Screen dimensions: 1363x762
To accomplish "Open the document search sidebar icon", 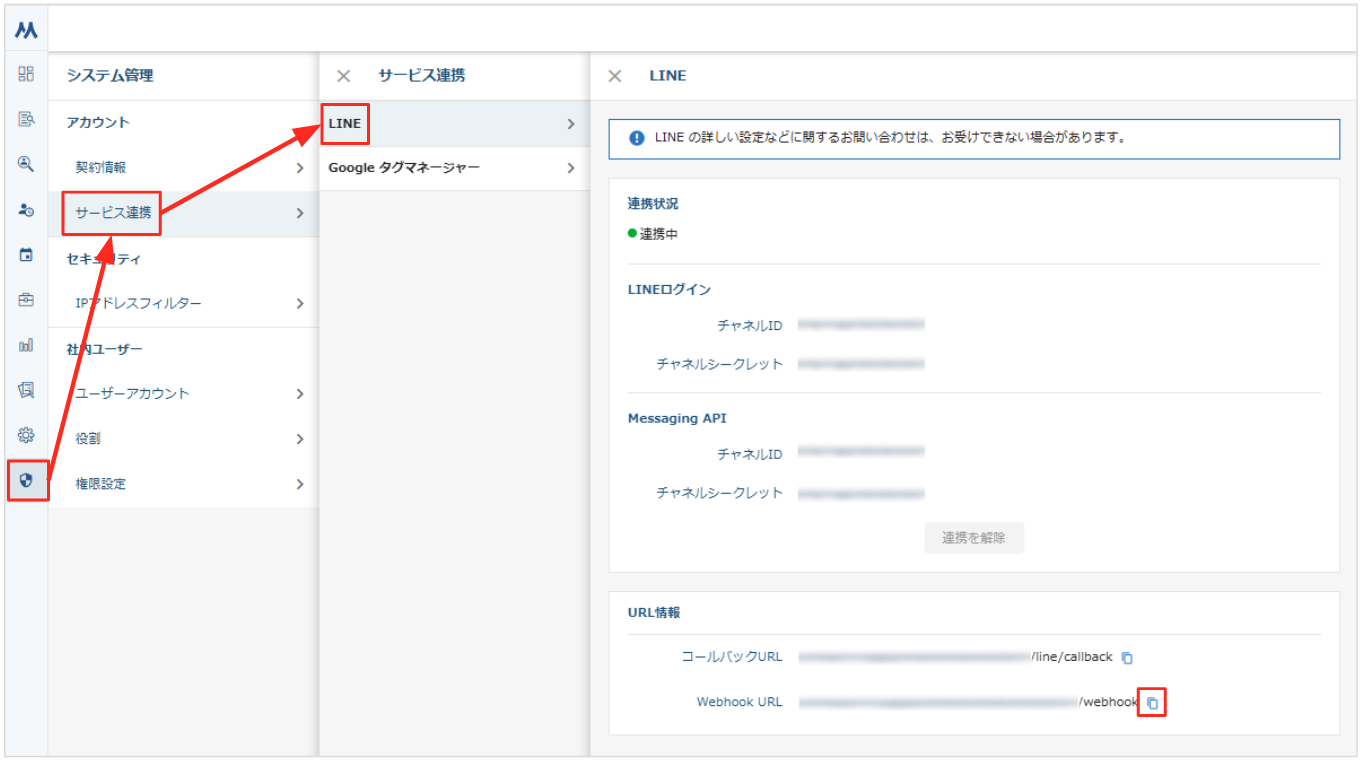I will coord(26,119).
